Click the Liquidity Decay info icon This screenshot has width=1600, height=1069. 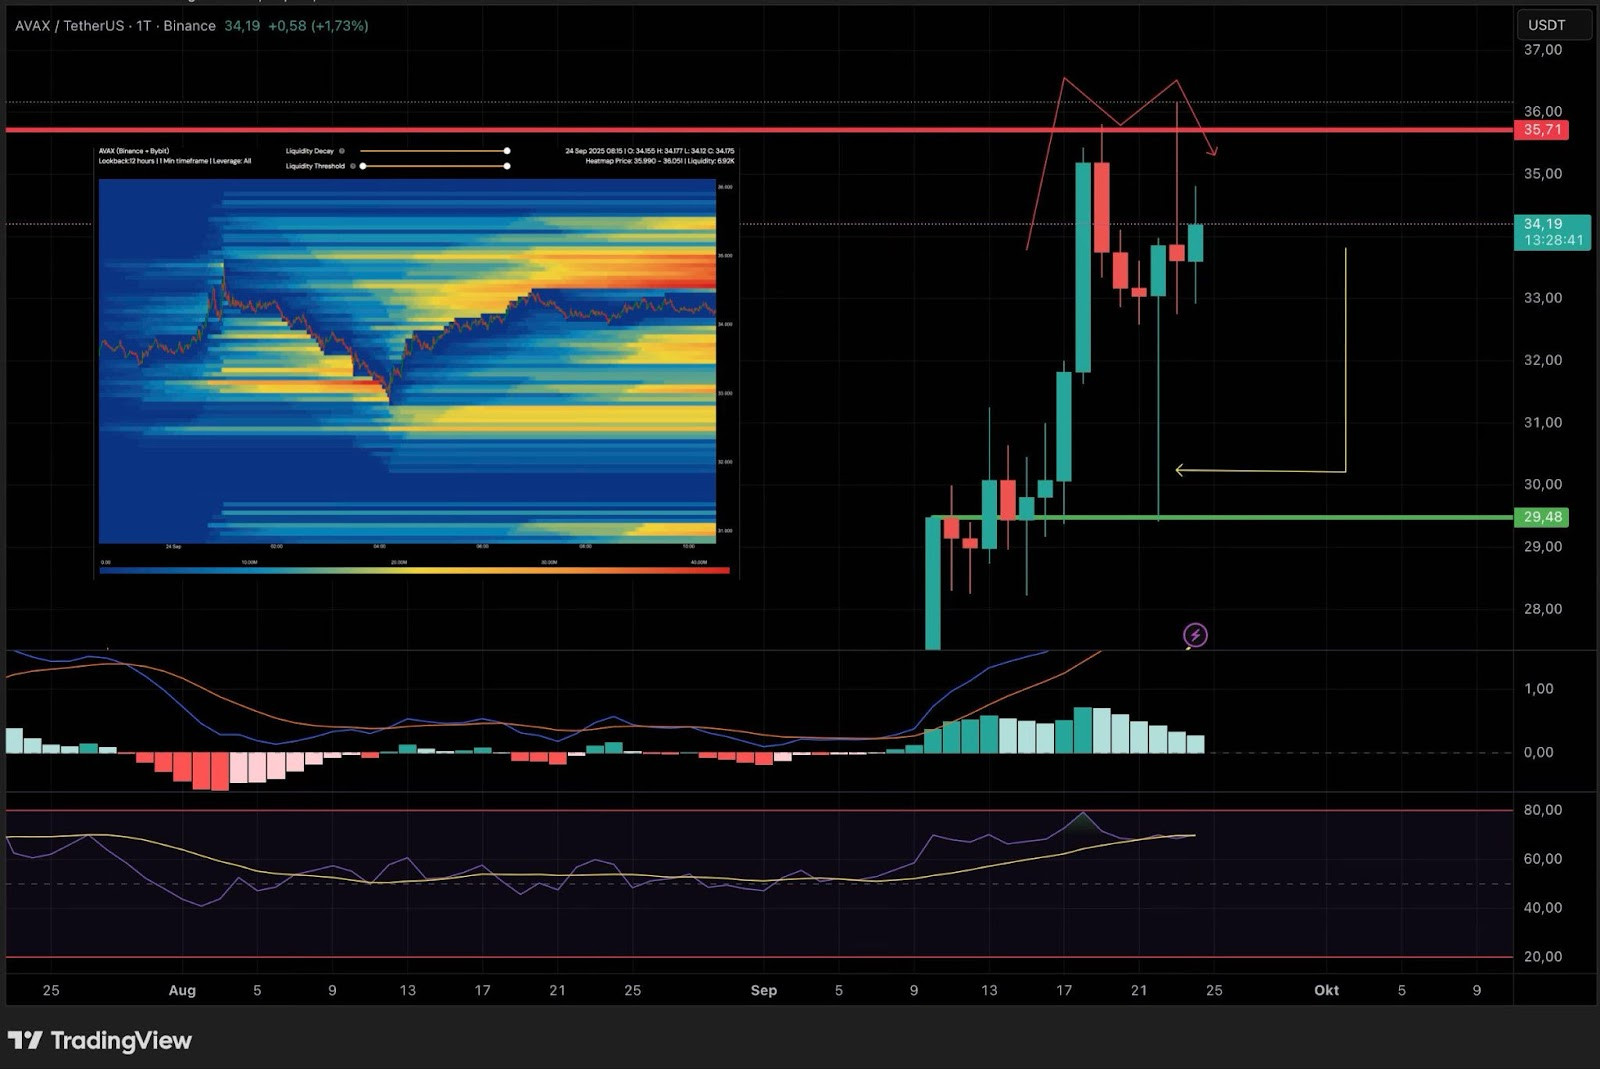click(x=342, y=151)
